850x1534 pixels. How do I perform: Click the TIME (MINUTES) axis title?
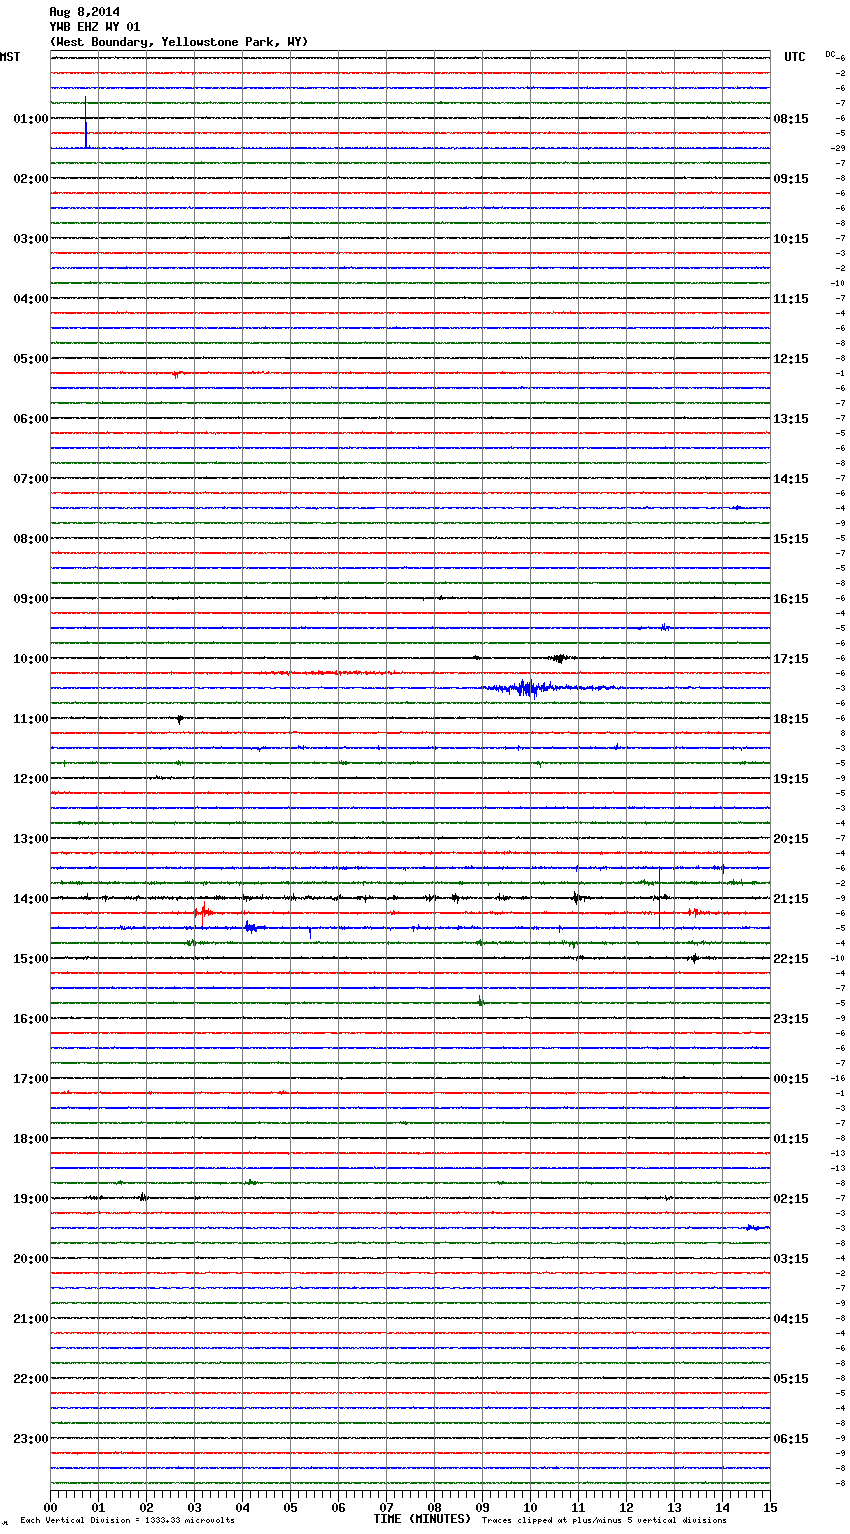[x=422, y=1519]
